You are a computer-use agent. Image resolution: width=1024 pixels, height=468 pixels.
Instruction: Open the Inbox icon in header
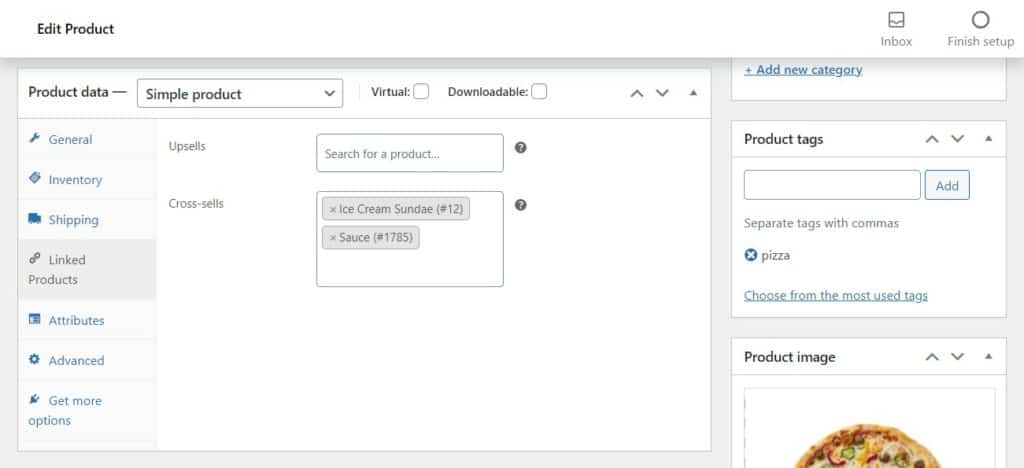[x=896, y=21]
